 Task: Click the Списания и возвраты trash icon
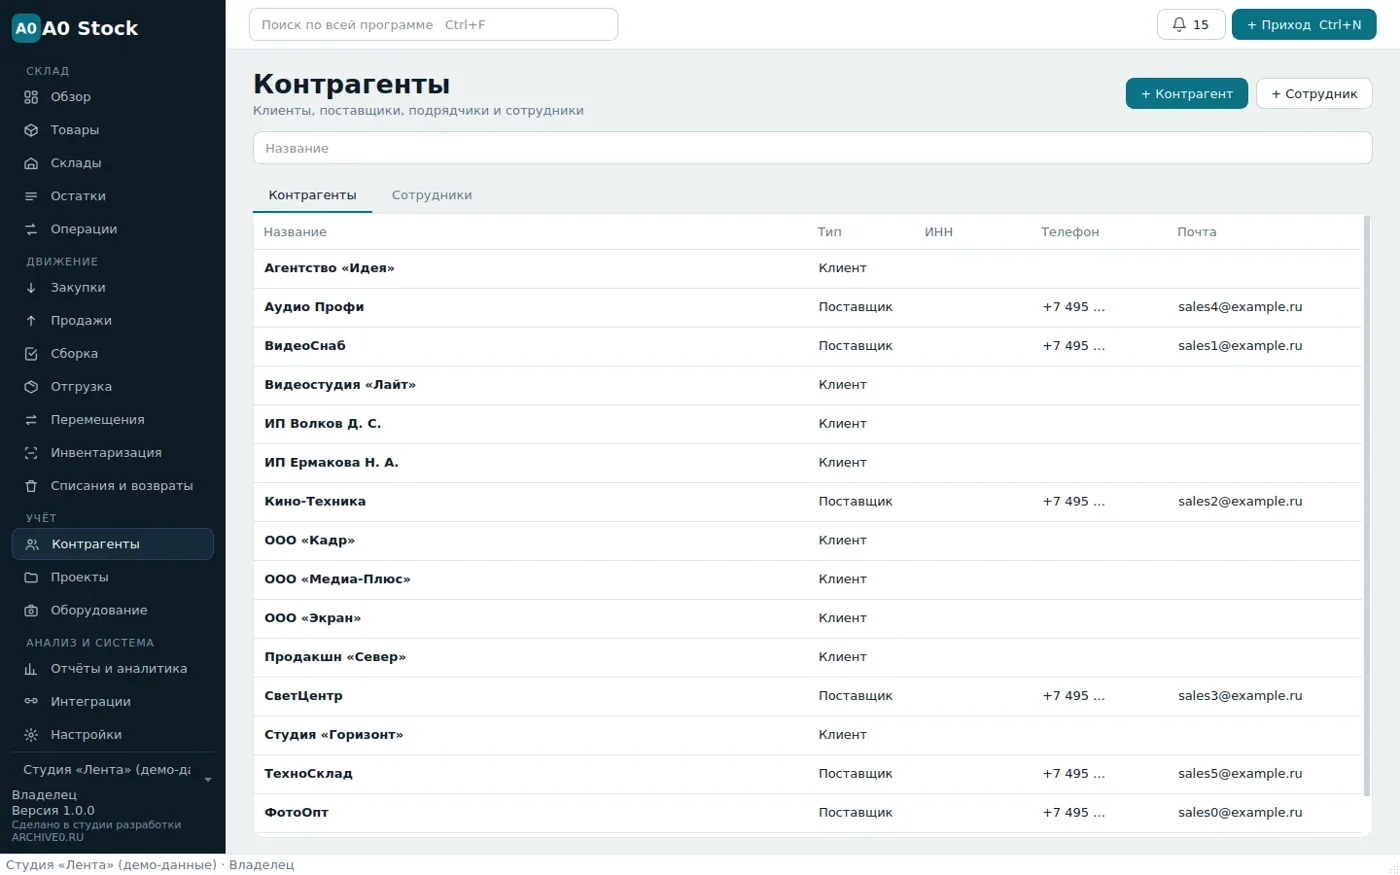point(31,485)
